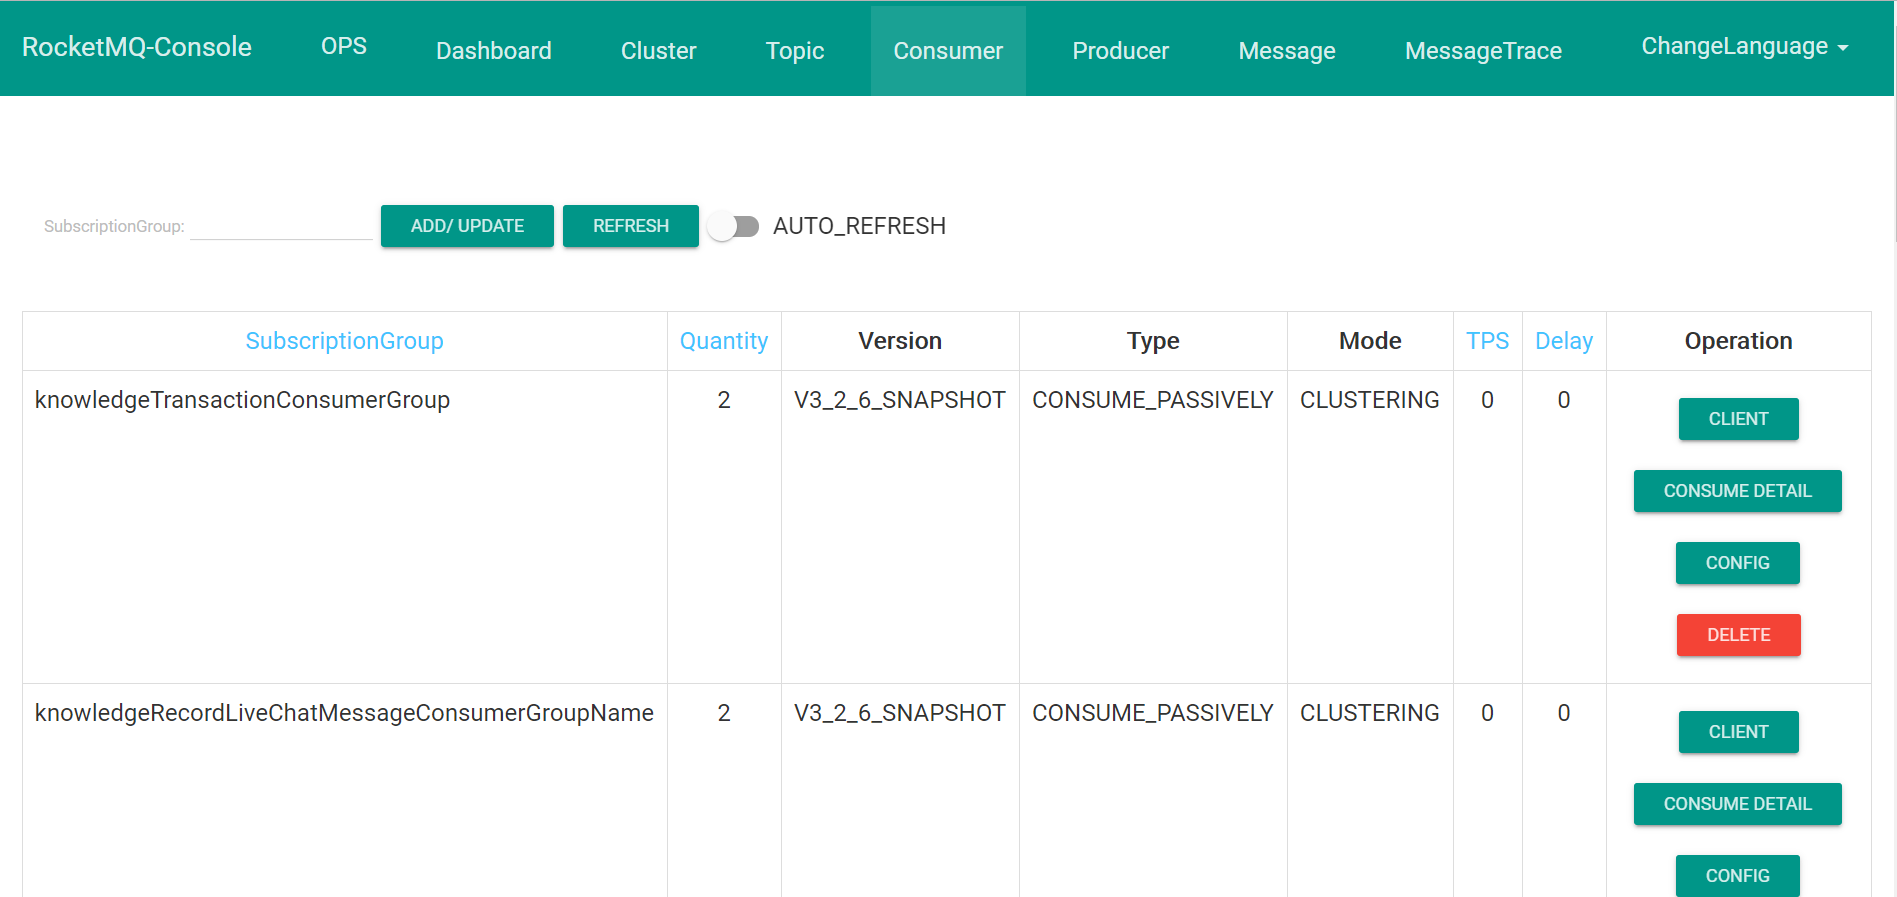Viewport: 1897px width, 897px height.
Task: Switch to the Dashboard tab
Action: (x=494, y=51)
